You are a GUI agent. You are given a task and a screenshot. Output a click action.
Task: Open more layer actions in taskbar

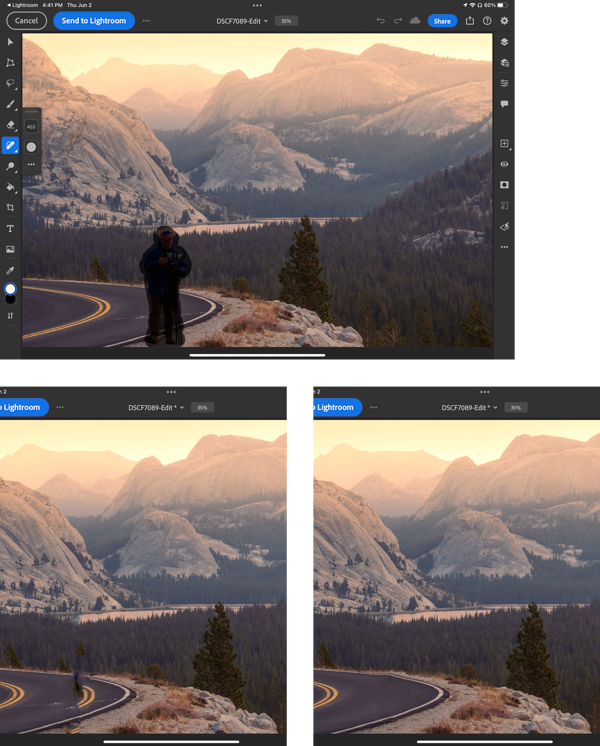pyautogui.click(x=504, y=247)
